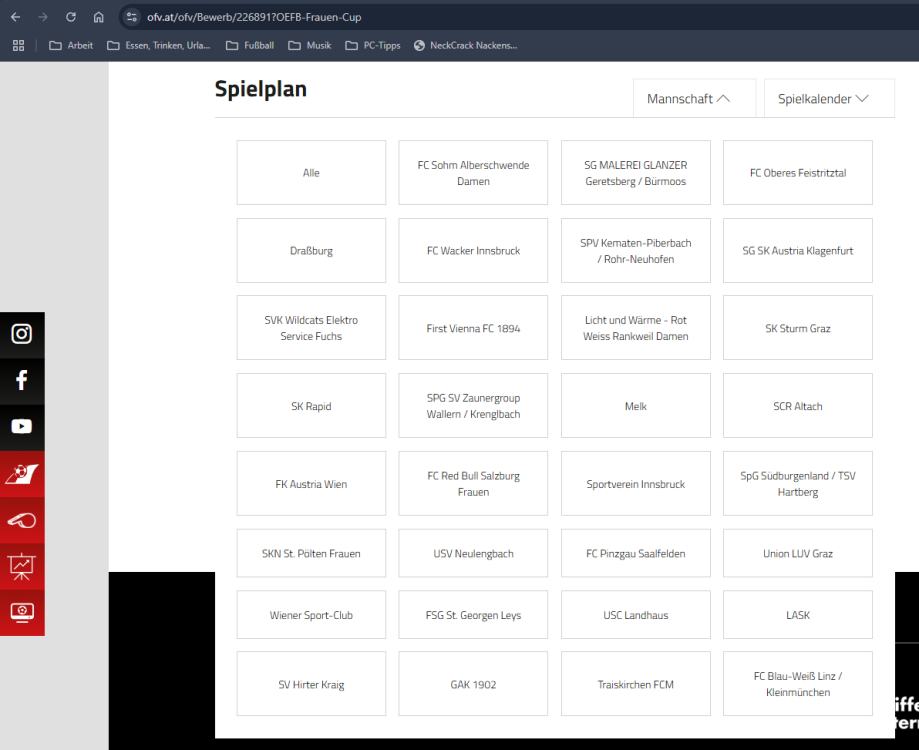The image size is (919, 750).
Task: Go to the browser home page icon
Action: (x=98, y=17)
